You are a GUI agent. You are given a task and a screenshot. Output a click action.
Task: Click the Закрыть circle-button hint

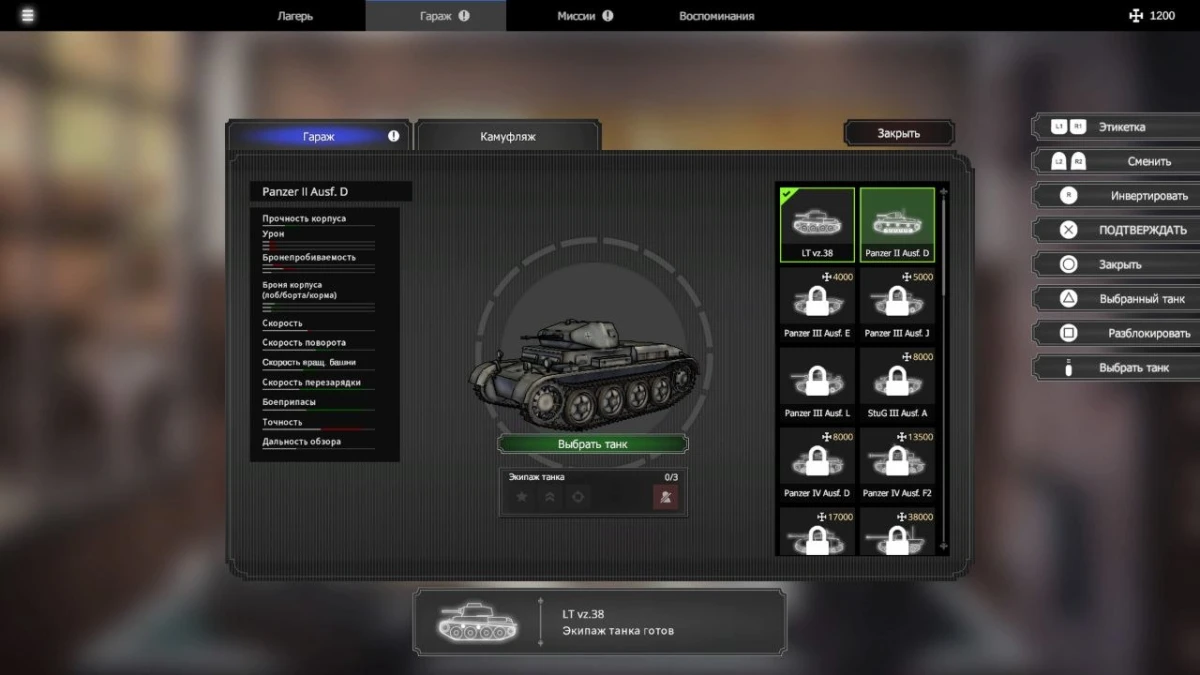tap(1114, 265)
